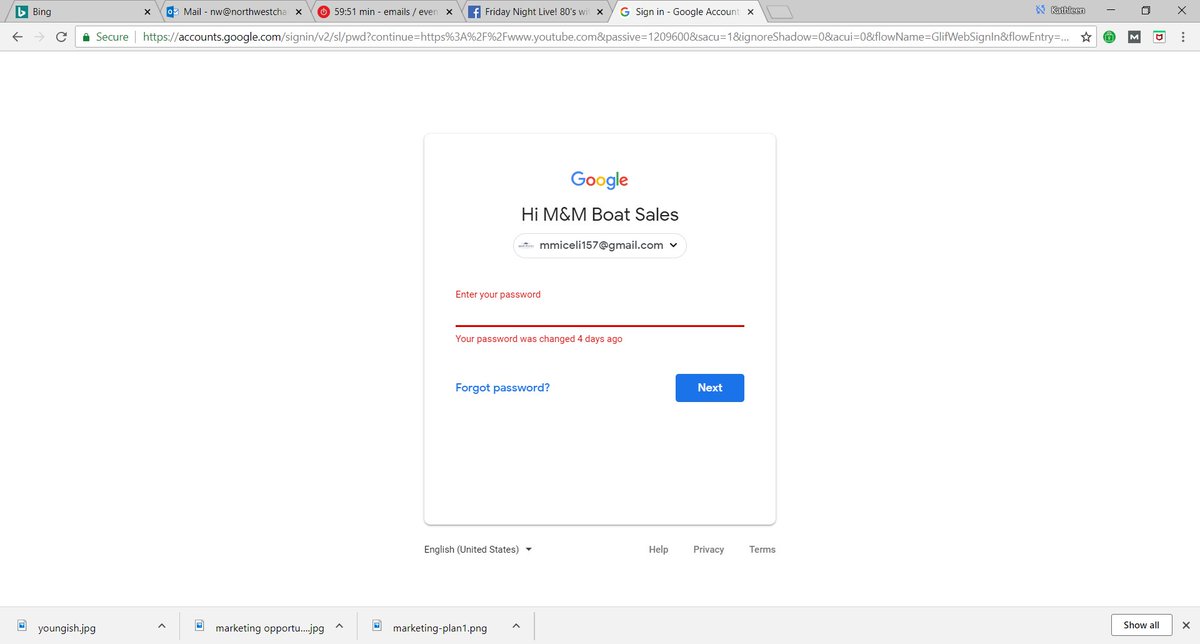Open the English (United States) language dropdown
Screen dimensions: 1200x644
pos(478,549)
